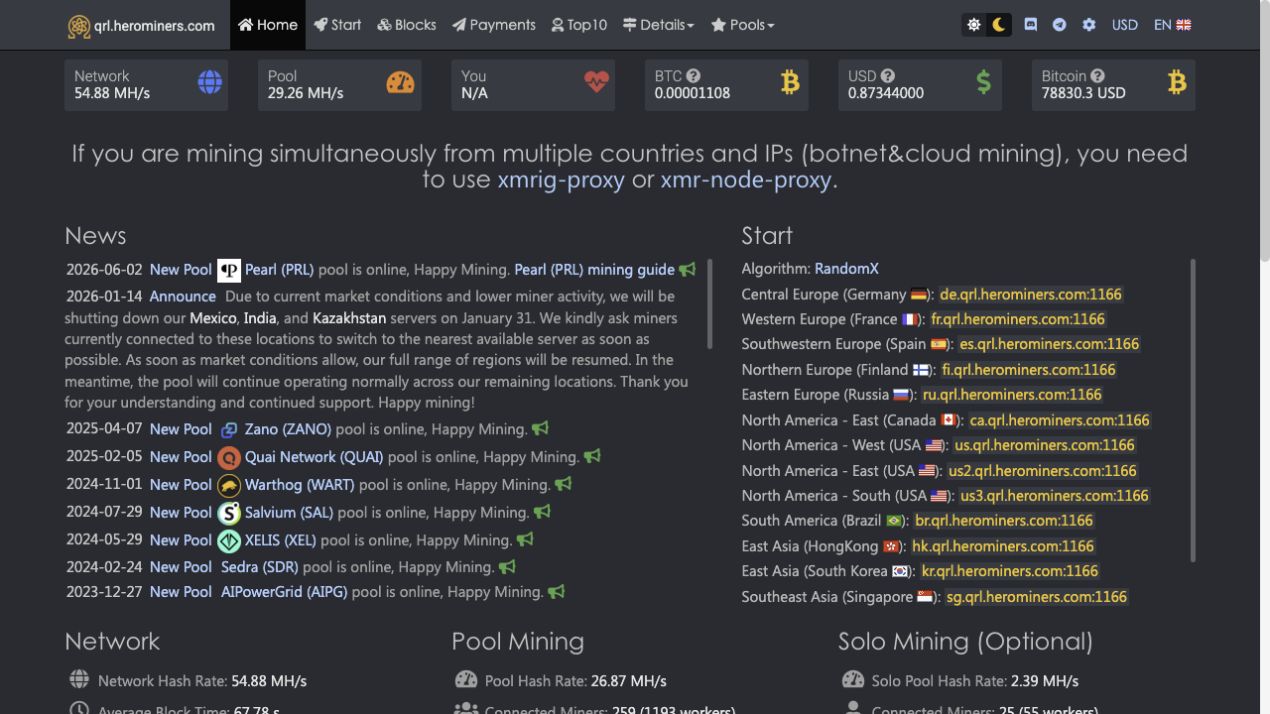The width and height of the screenshot is (1270, 714).
Task: Click us3.qrl.herominers.com:1166 address
Action: tap(1054, 496)
